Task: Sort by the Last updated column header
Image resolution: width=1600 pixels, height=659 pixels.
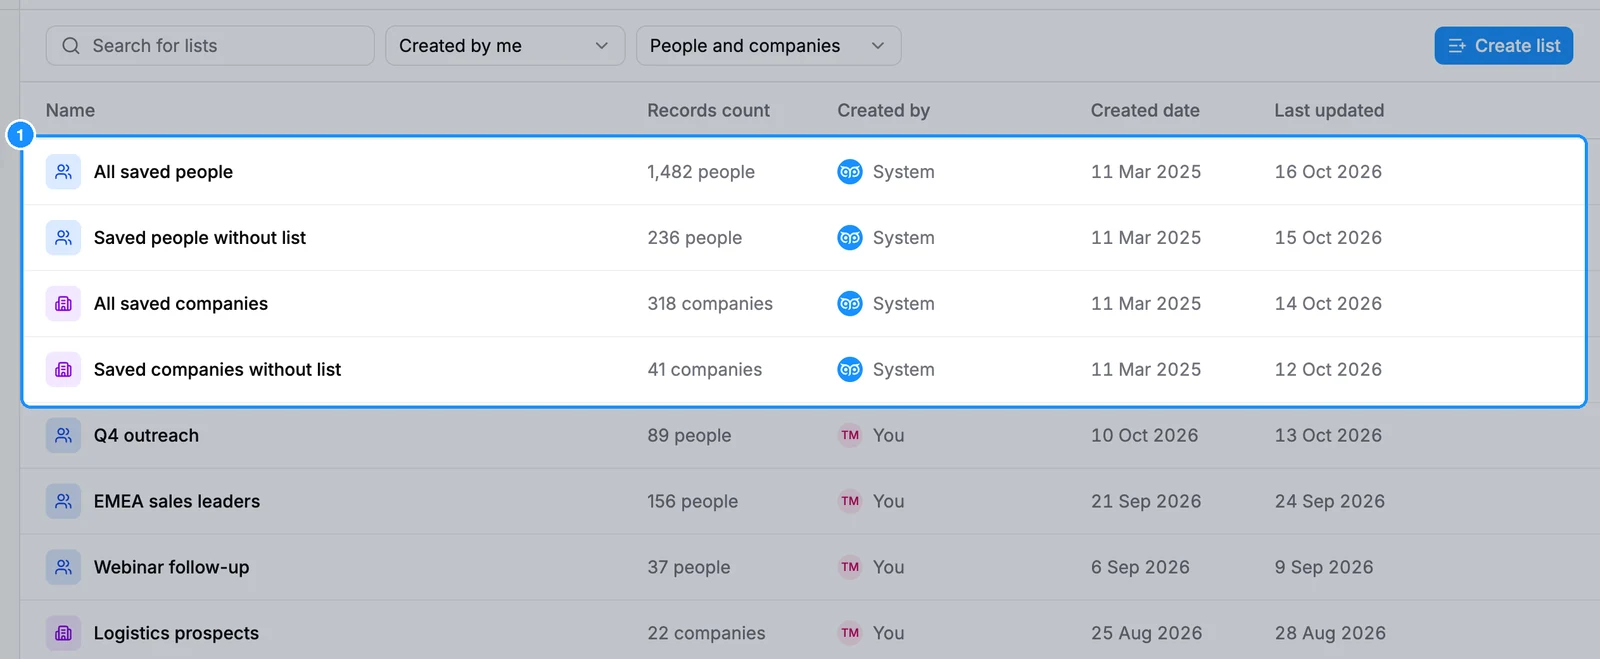Action: click(x=1329, y=111)
